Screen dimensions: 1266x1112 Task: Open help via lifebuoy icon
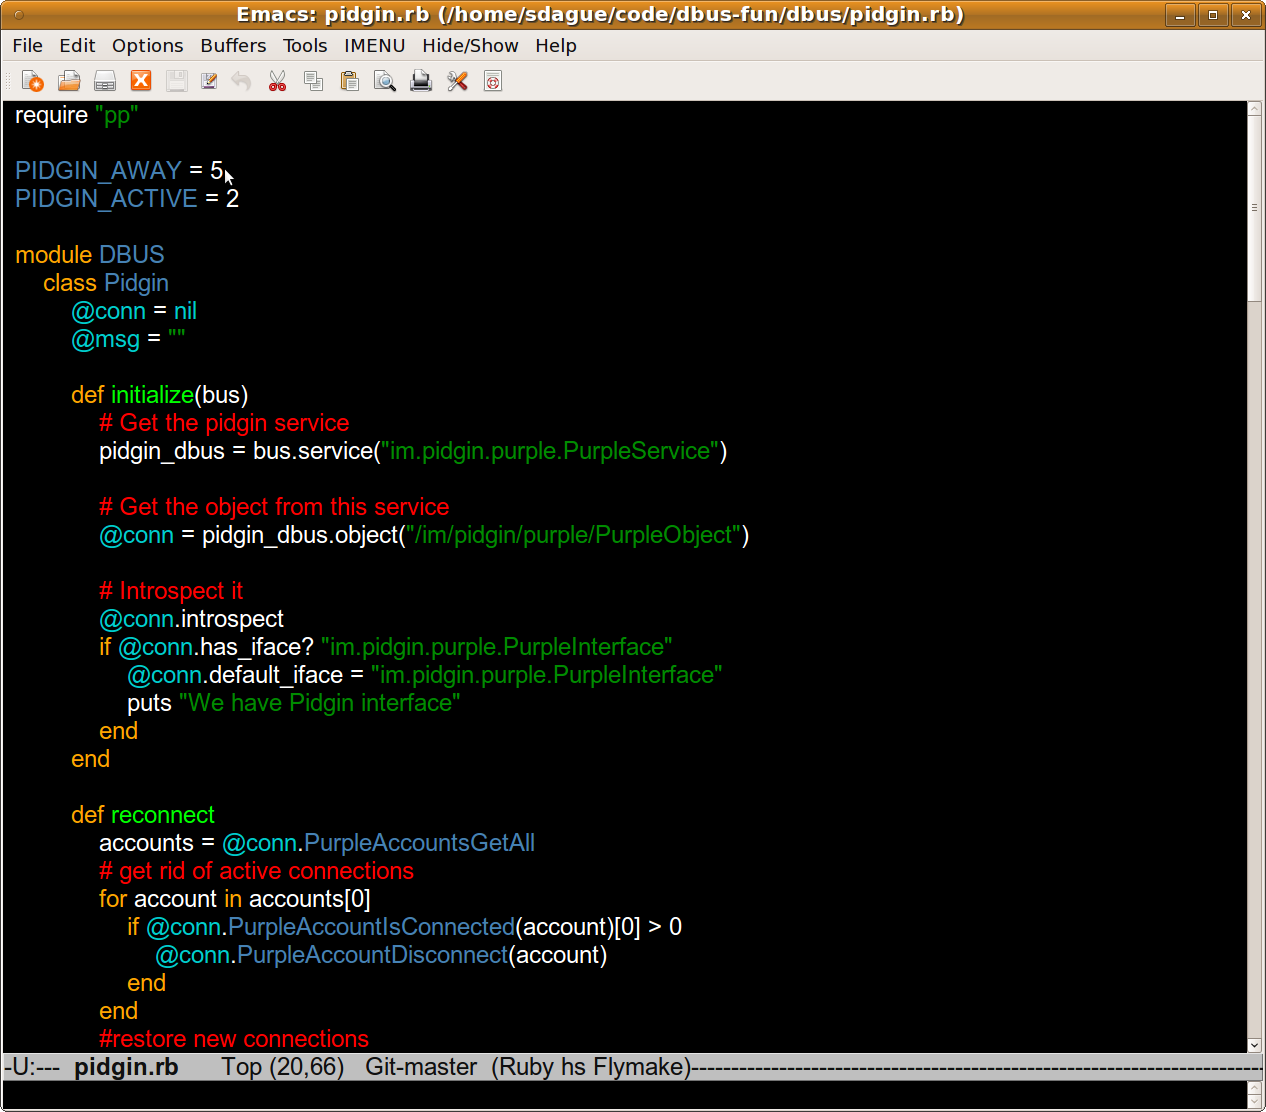click(493, 81)
